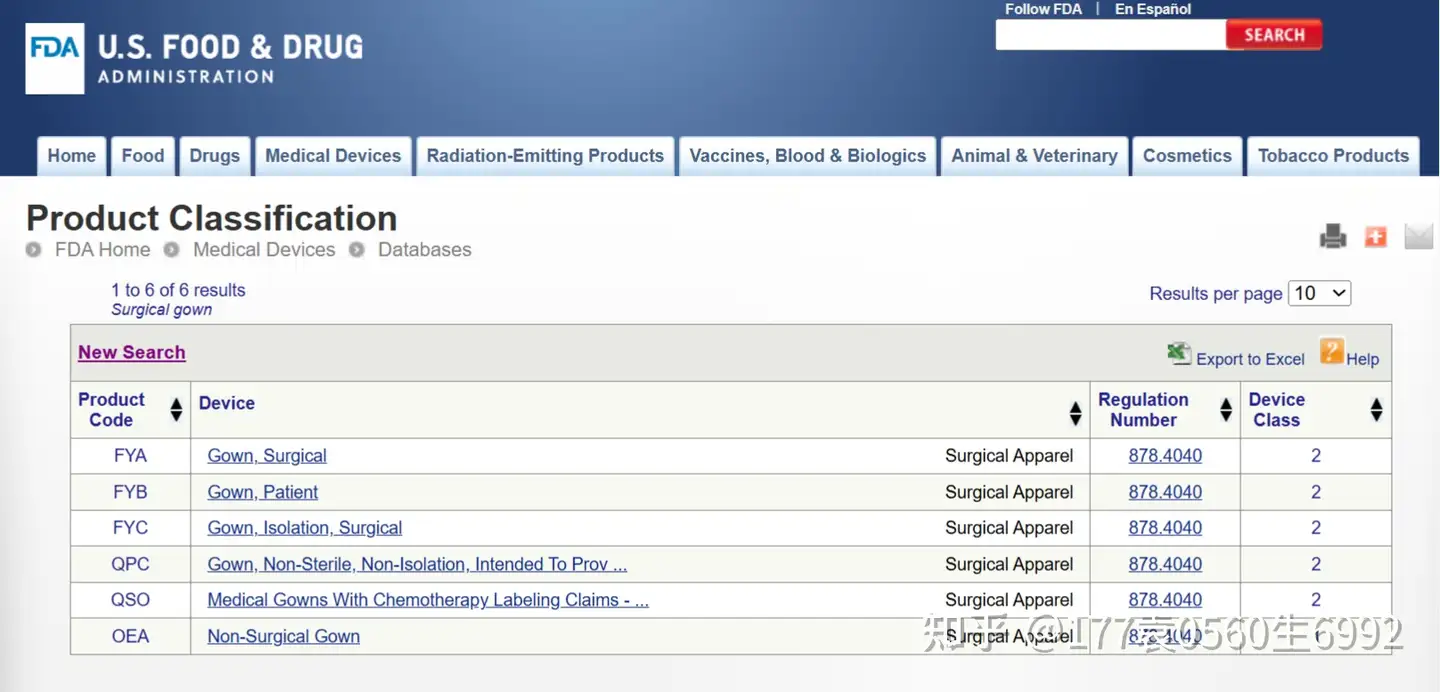Click the FDA Home breadcrumb

pos(102,250)
